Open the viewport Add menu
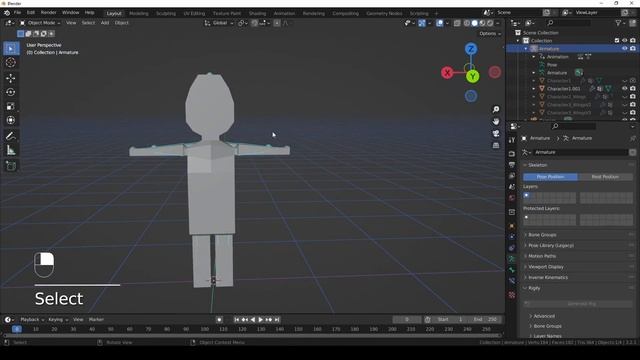Screen dimensions: 640x360 105,23
